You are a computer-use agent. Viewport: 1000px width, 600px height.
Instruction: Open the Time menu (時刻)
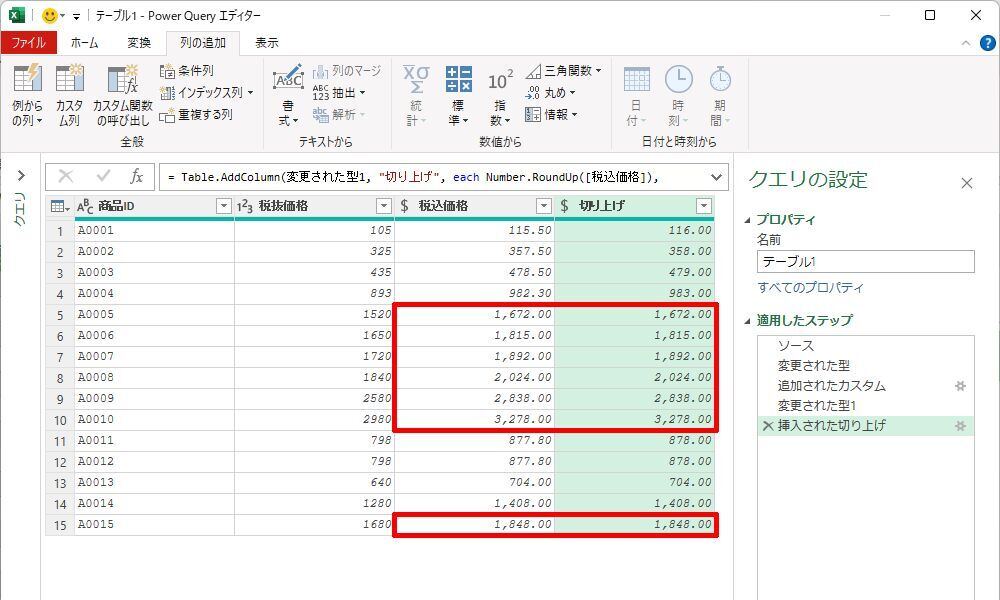pos(679,94)
